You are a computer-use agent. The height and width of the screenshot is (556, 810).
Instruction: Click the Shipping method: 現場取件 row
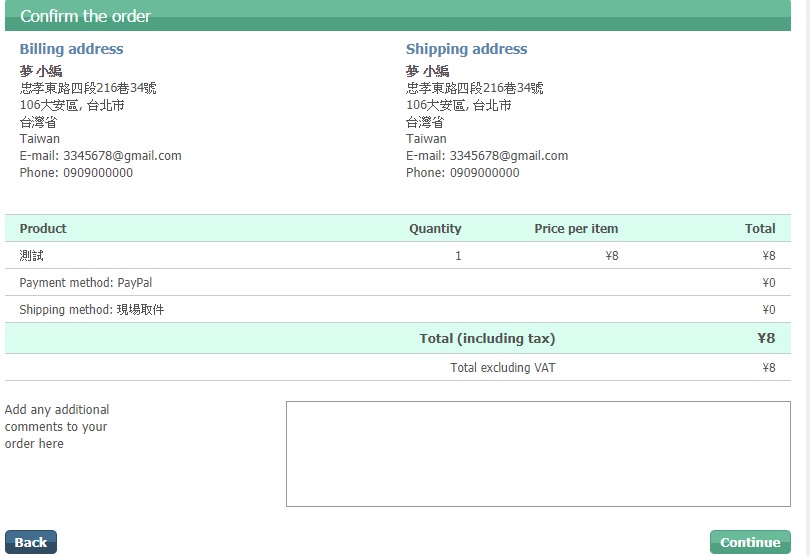click(92, 310)
